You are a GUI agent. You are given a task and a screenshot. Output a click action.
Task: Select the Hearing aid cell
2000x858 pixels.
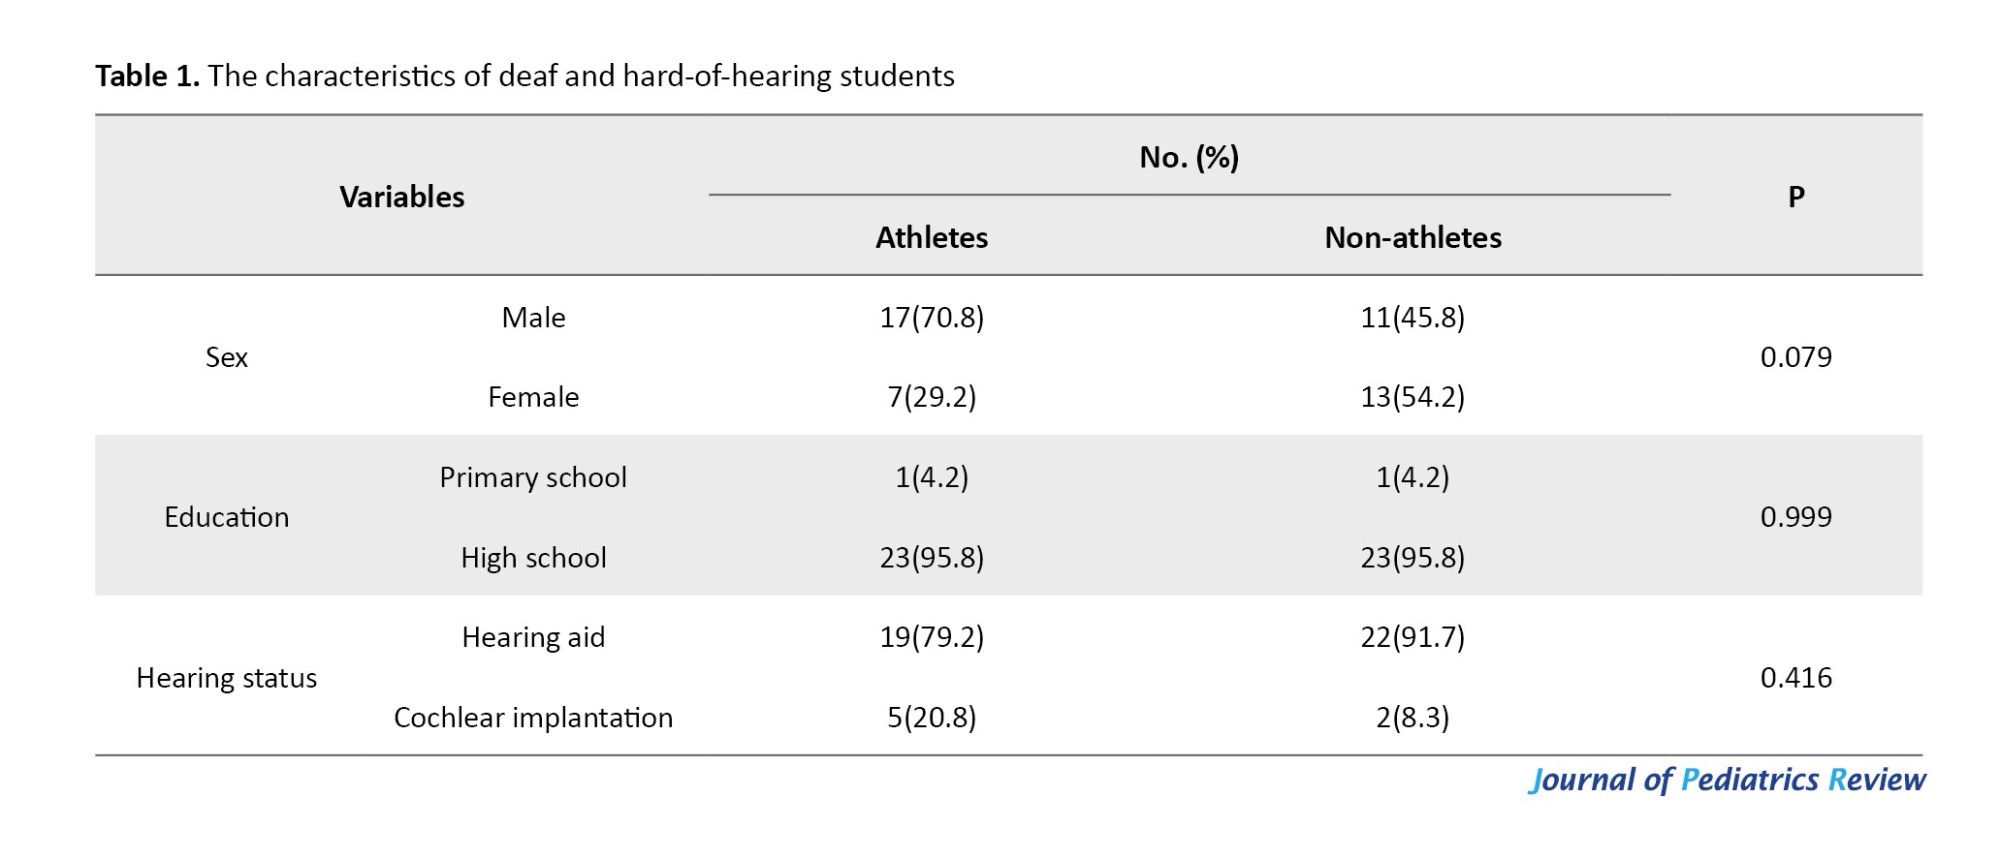point(533,637)
